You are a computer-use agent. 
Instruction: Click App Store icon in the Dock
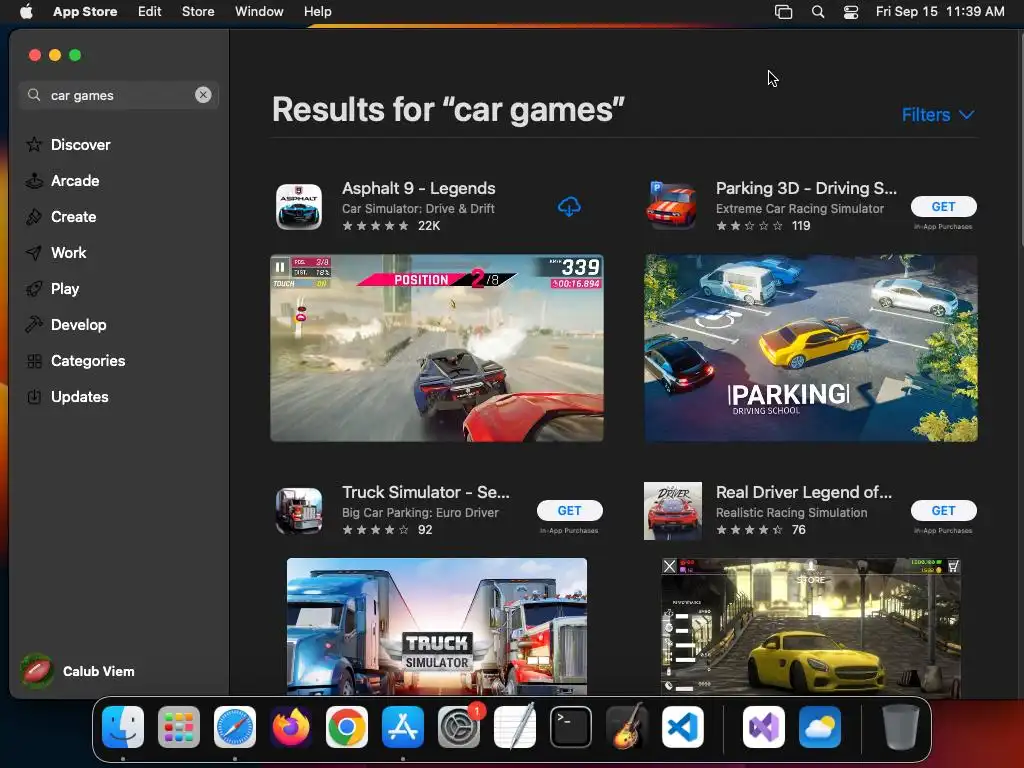point(403,727)
